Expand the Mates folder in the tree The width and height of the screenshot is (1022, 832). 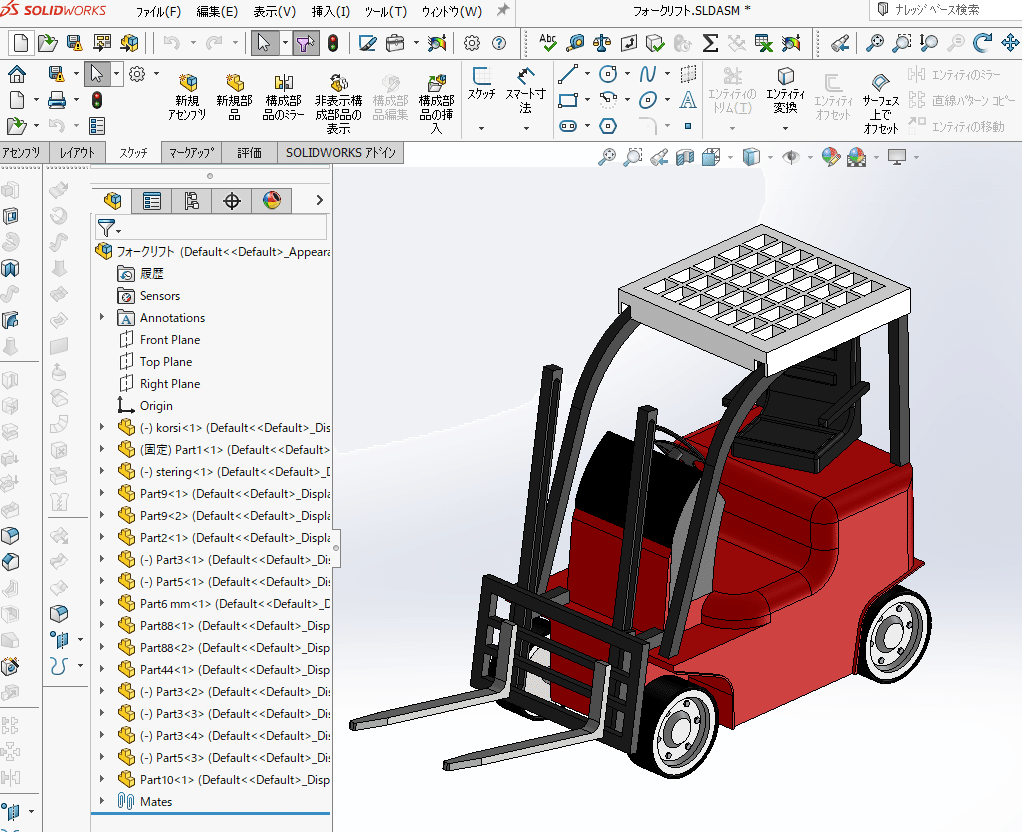click(100, 801)
